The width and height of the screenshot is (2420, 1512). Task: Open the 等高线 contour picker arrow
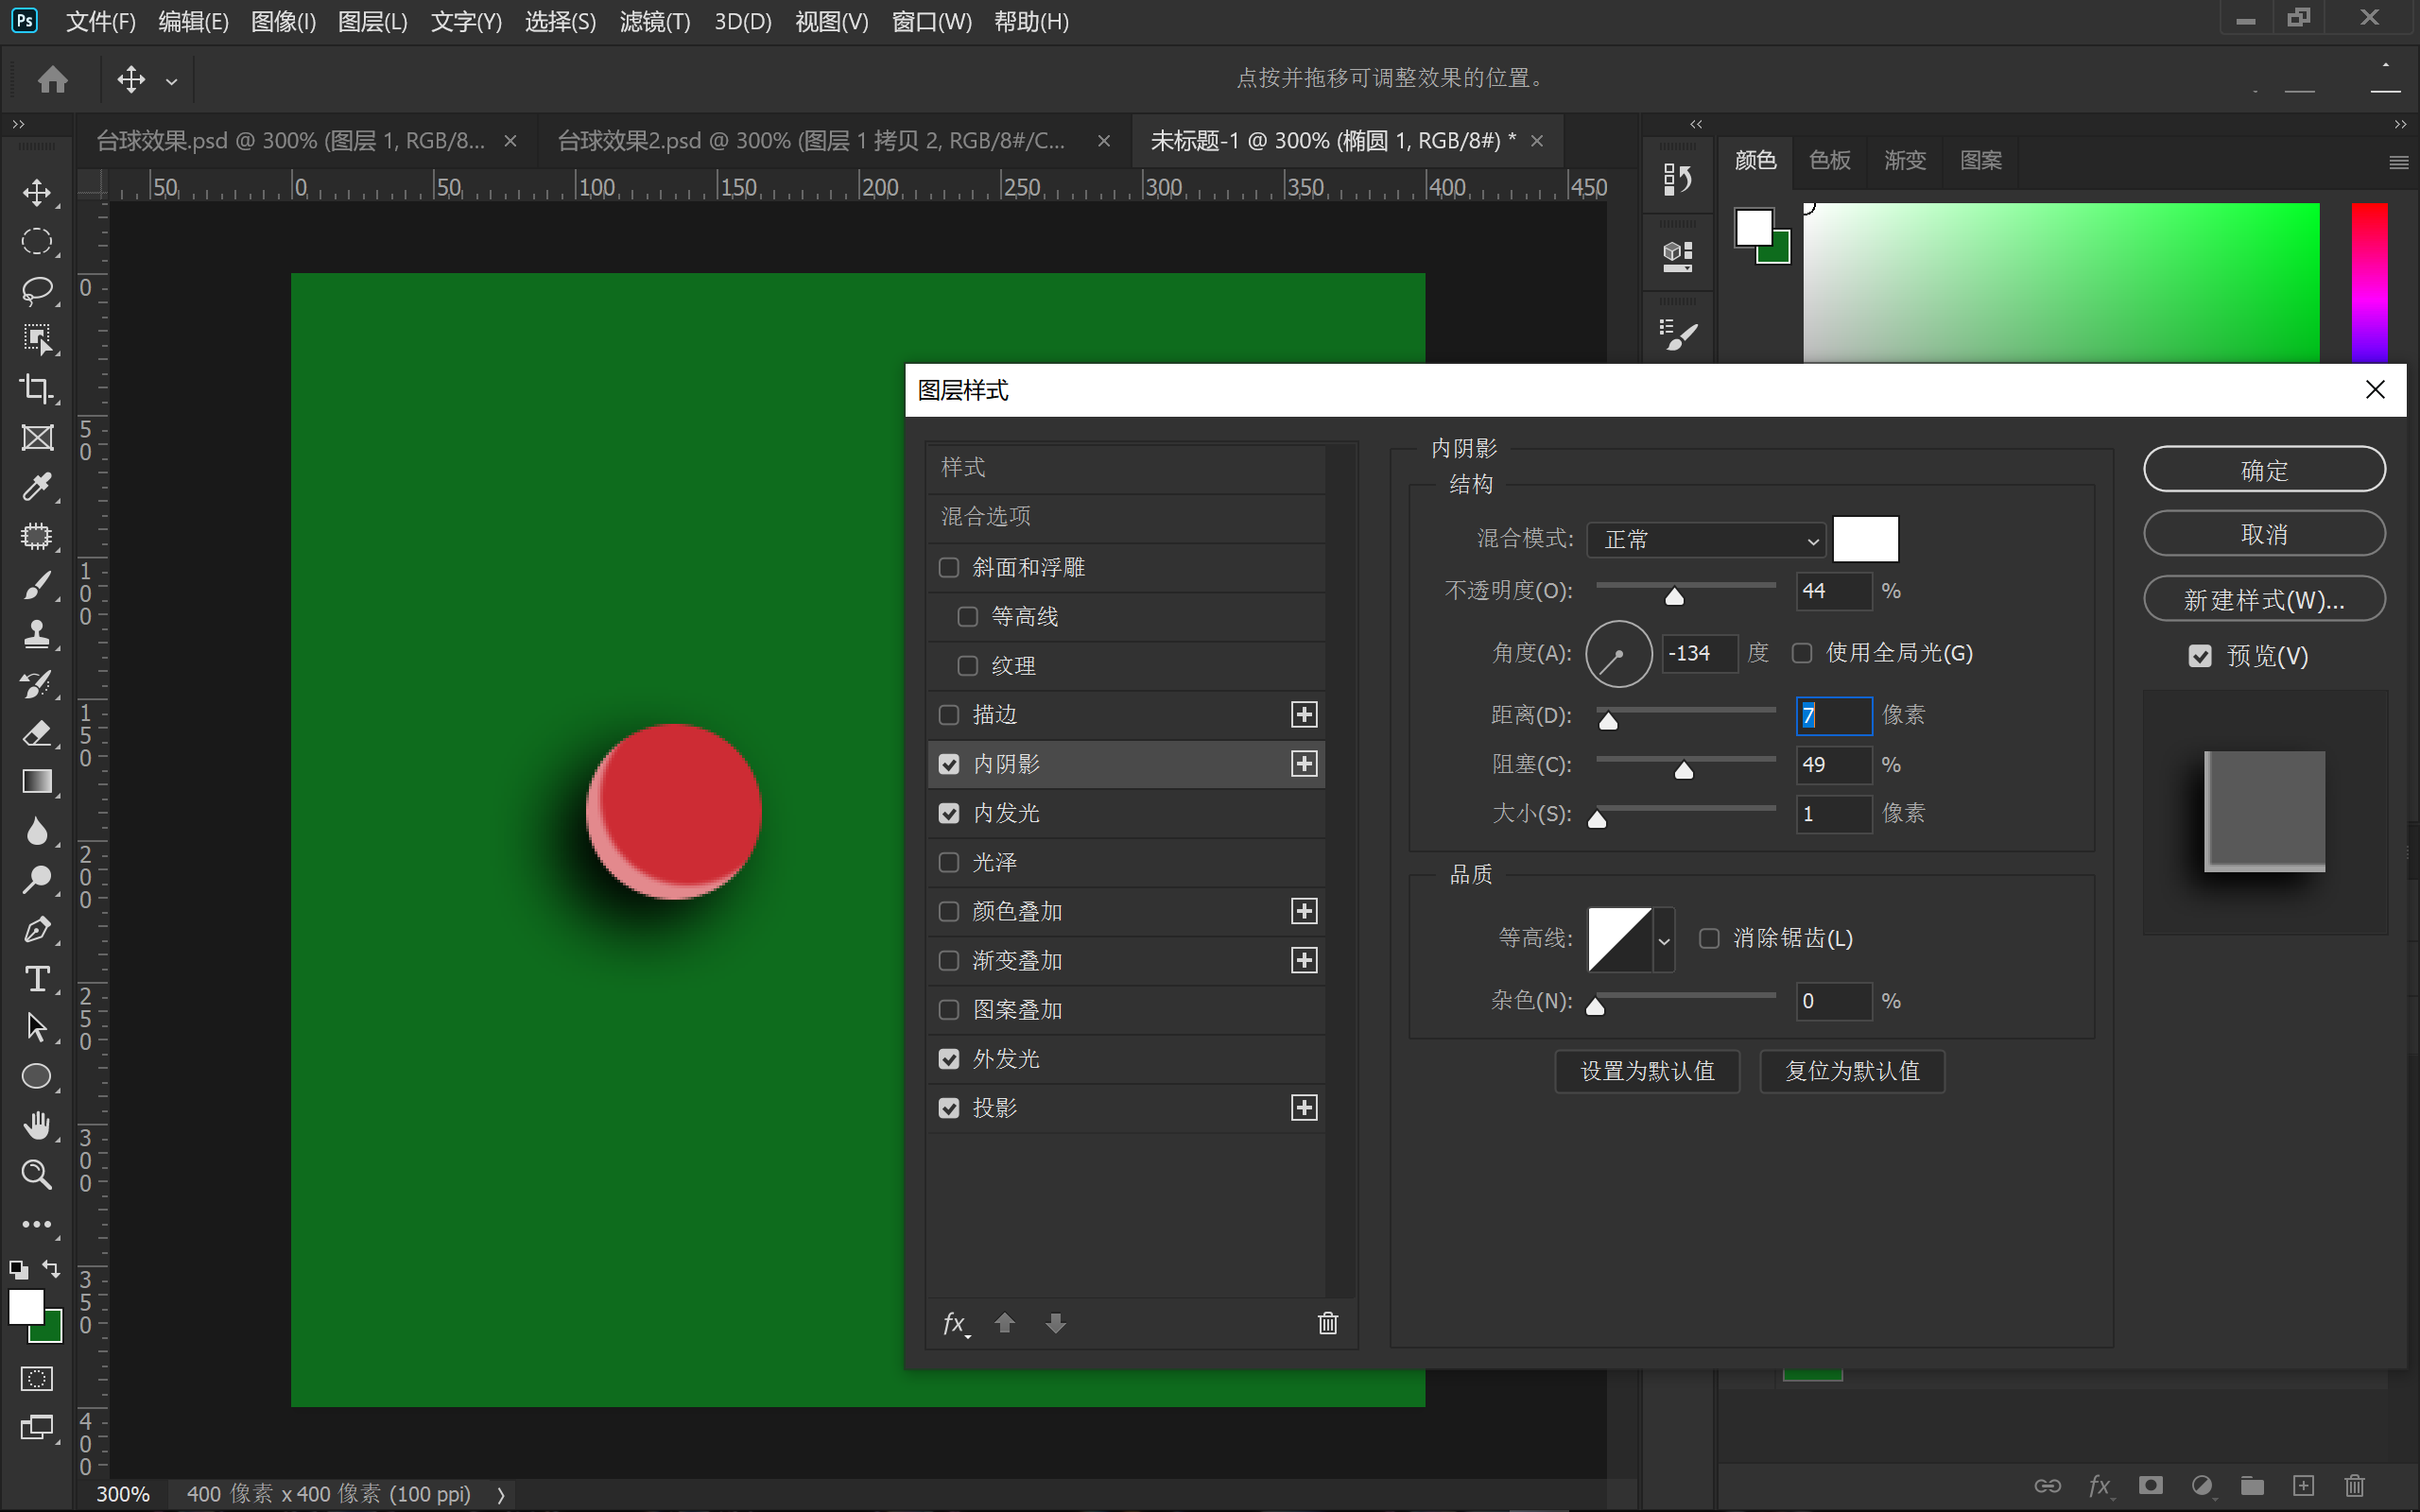tap(1664, 940)
